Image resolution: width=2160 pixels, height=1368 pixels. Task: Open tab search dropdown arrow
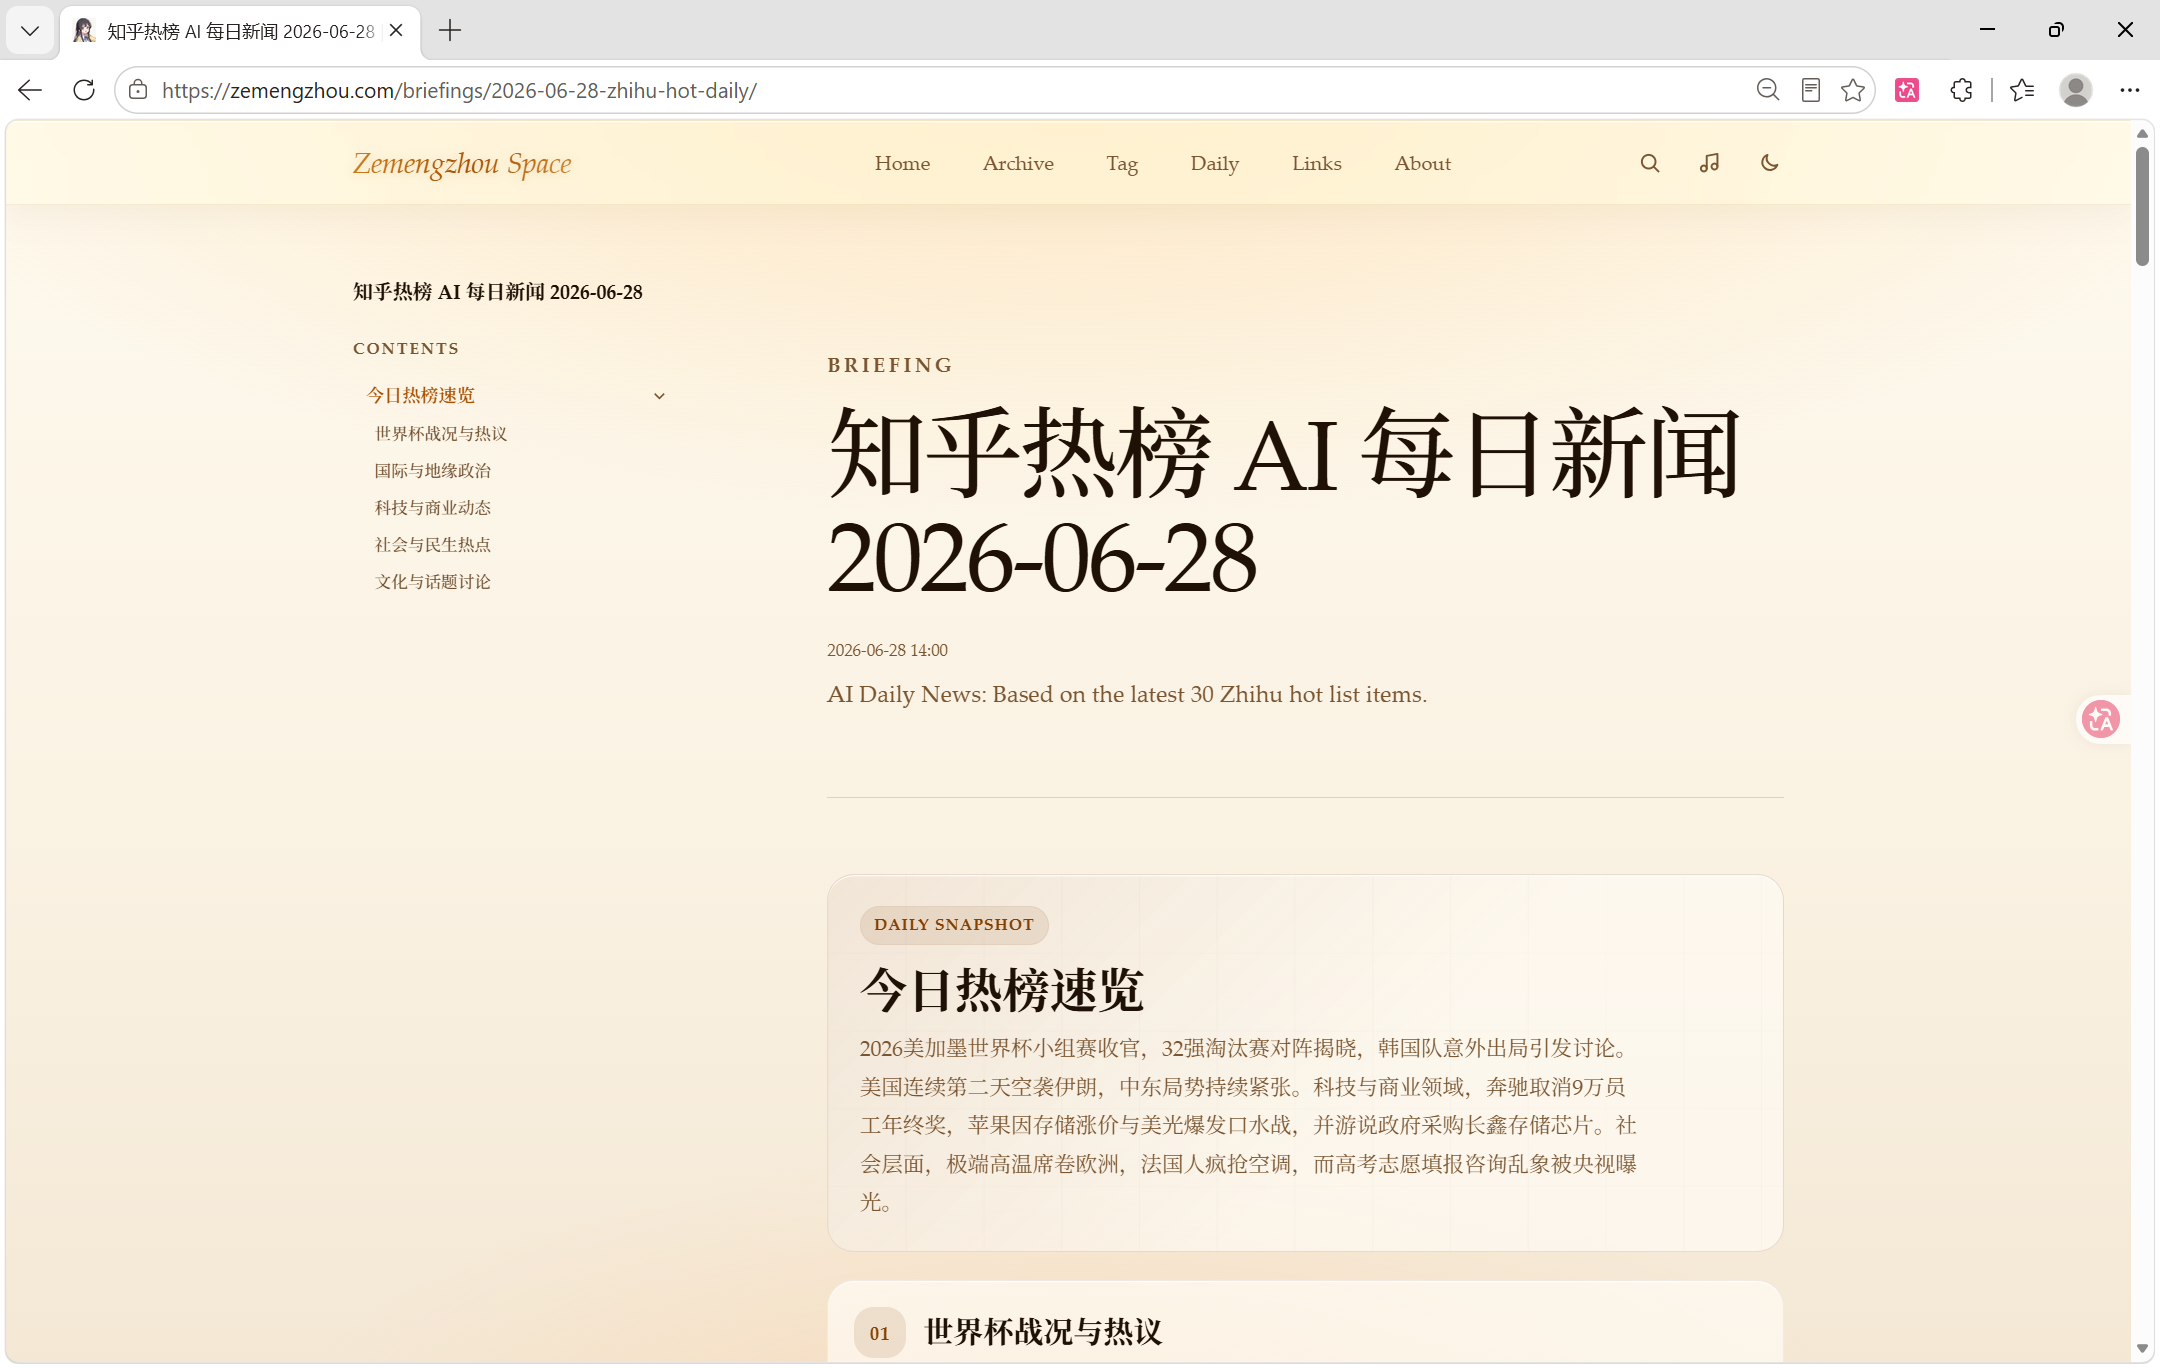click(x=30, y=31)
